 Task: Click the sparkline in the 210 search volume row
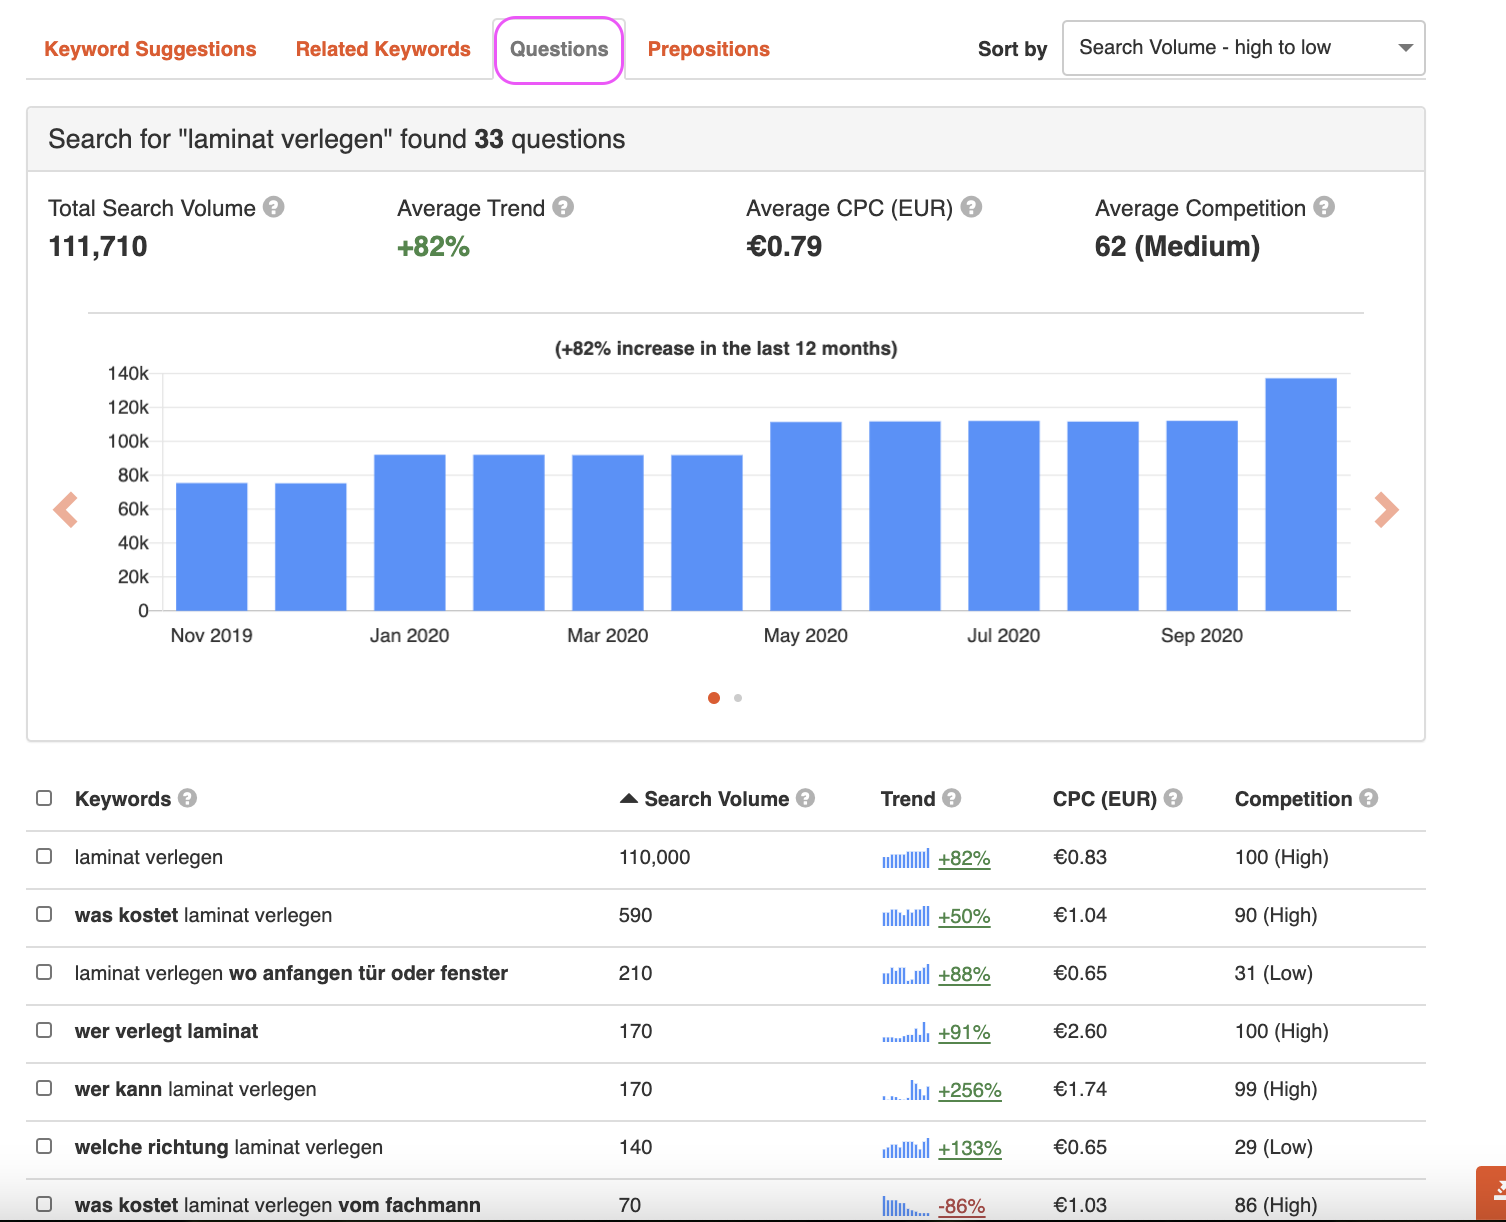point(906,974)
